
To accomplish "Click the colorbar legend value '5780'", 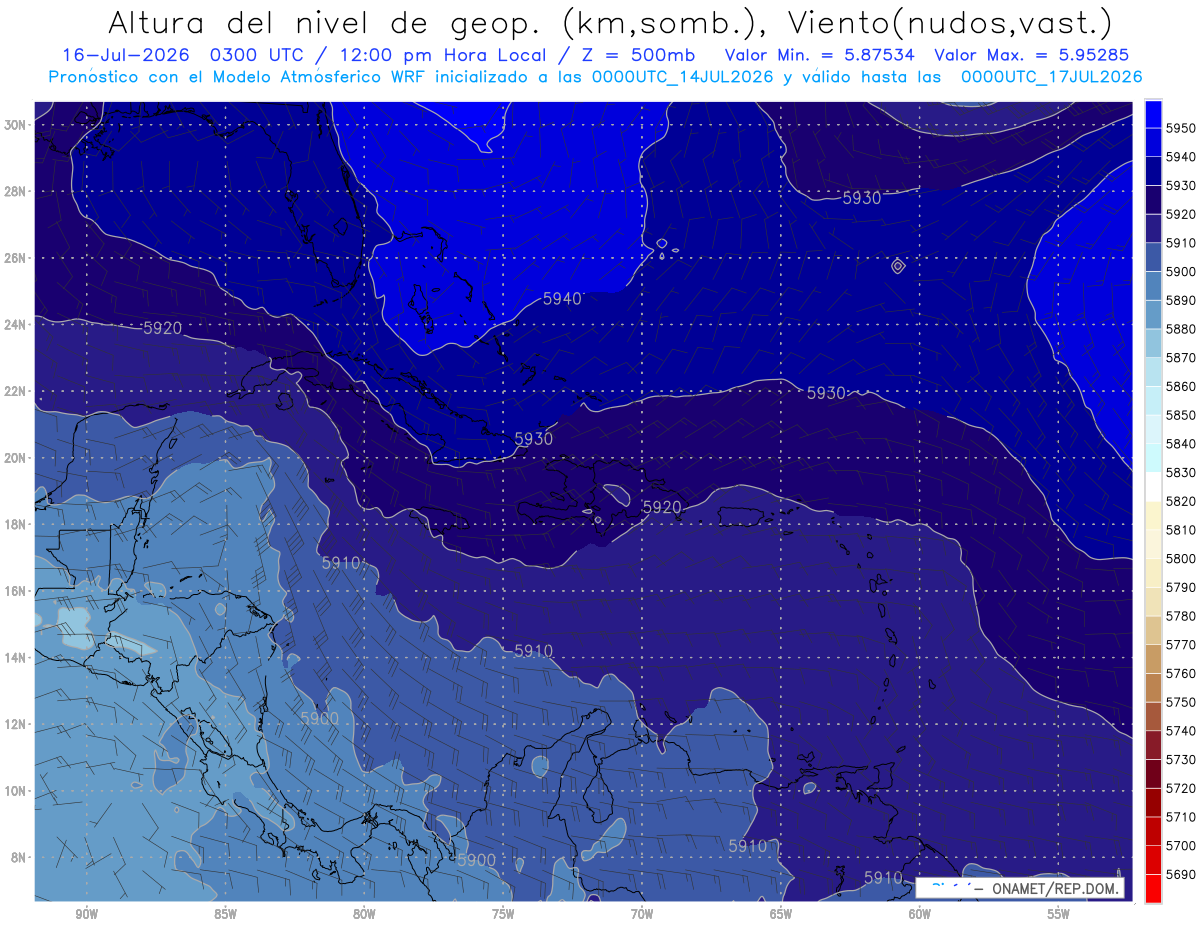I will pyautogui.click(x=1181, y=616).
